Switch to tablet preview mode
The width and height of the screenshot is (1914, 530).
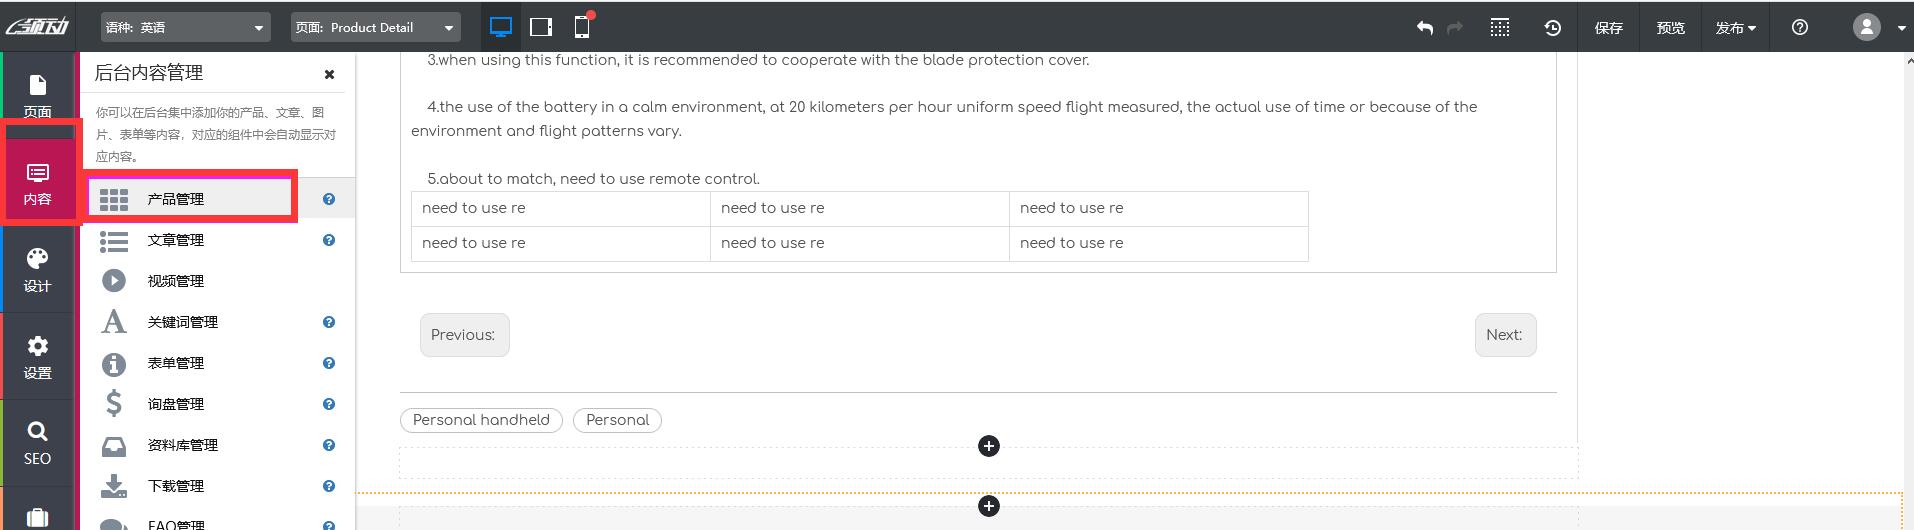[x=541, y=27]
